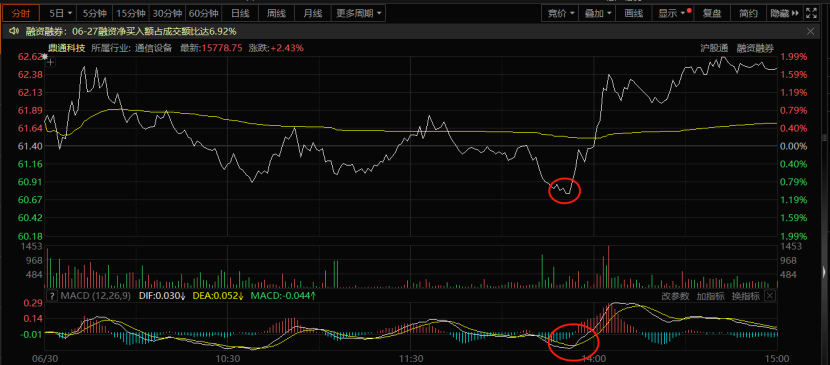Image resolution: width=830 pixels, height=365 pixels.
Task: Close the 融资融券 news banner
Action: pyautogui.click(x=810, y=32)
